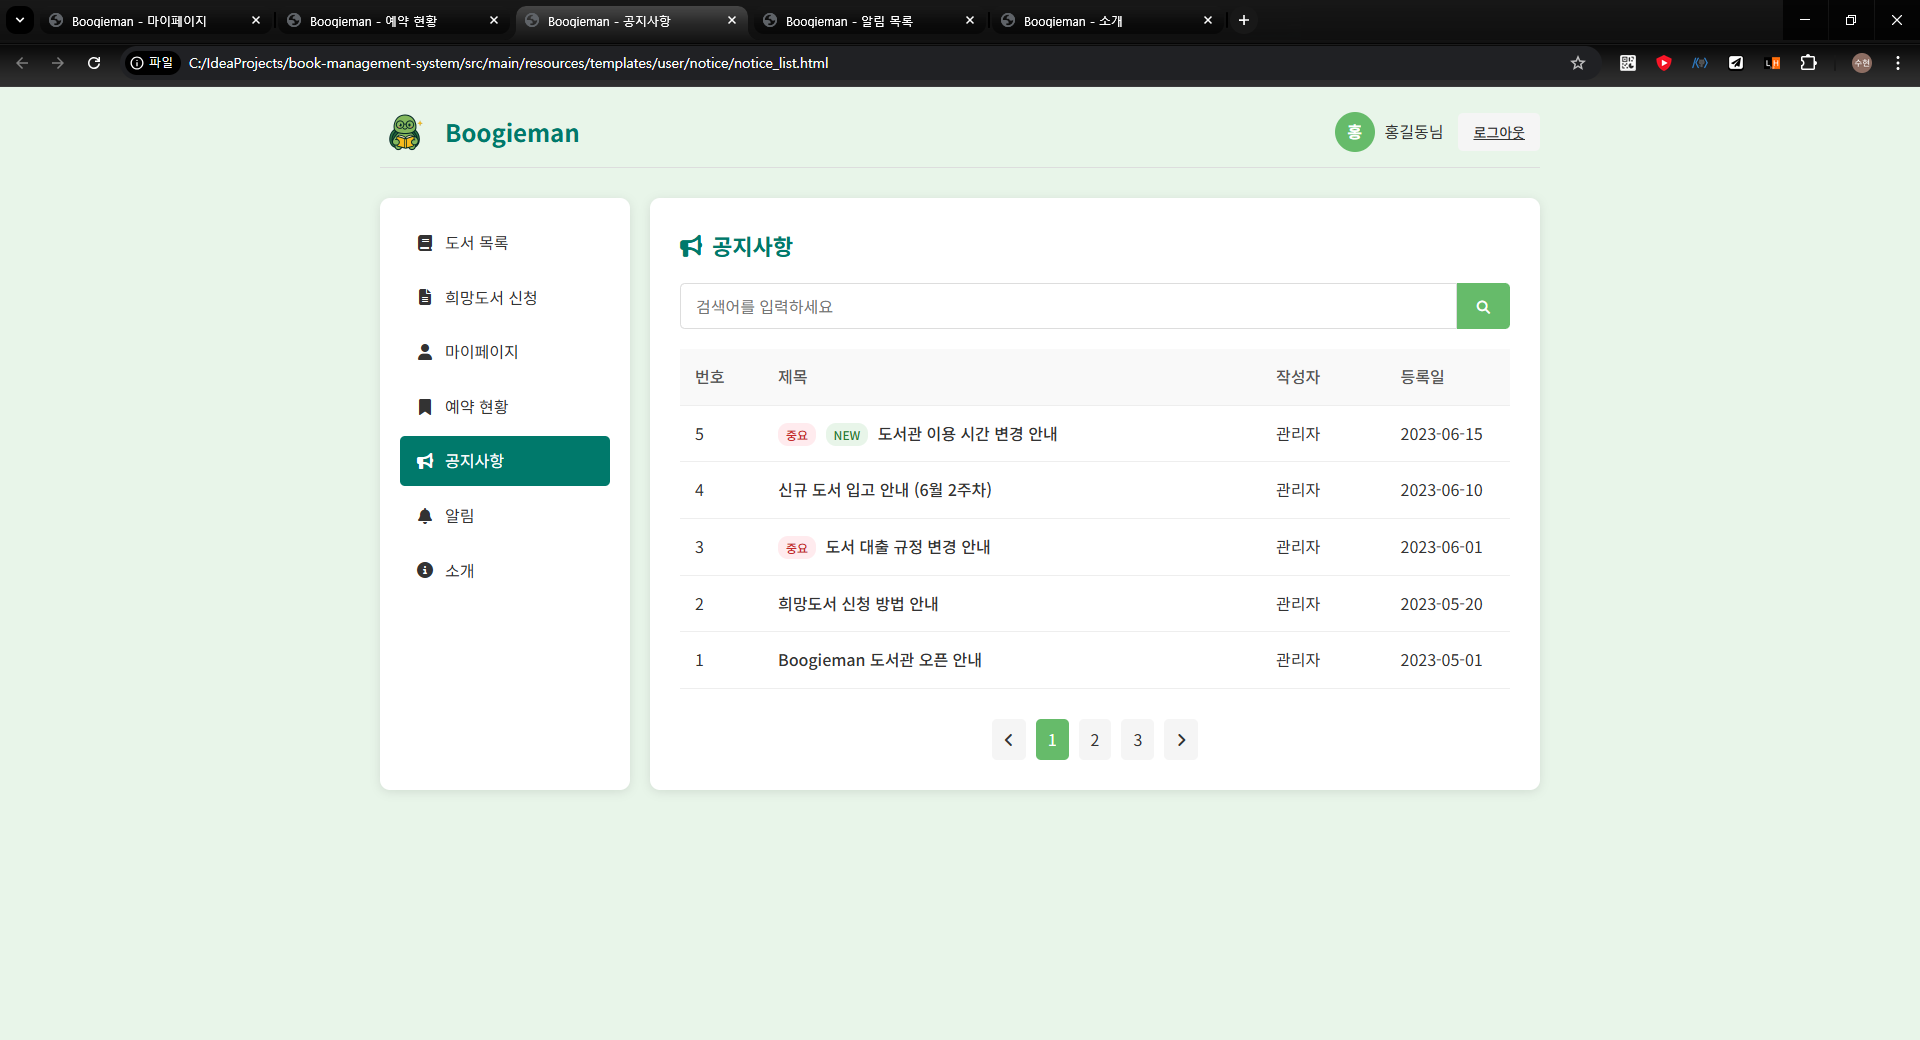
Task: Select 희망도서 신청 sidebar menu item
Action: [490, 298]
